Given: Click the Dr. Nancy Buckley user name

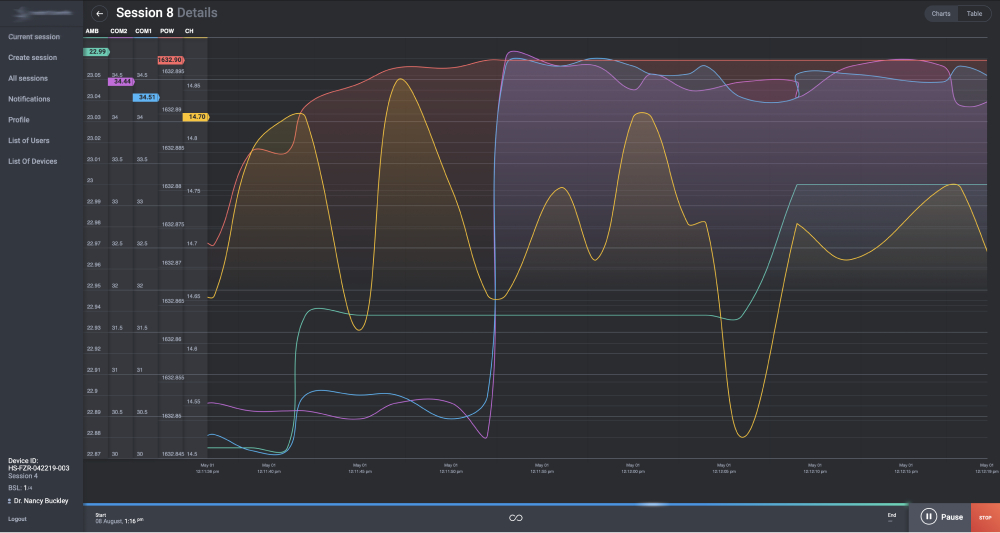Looking at the screenshot, I should pyautogui.click(x=41, y=501).
